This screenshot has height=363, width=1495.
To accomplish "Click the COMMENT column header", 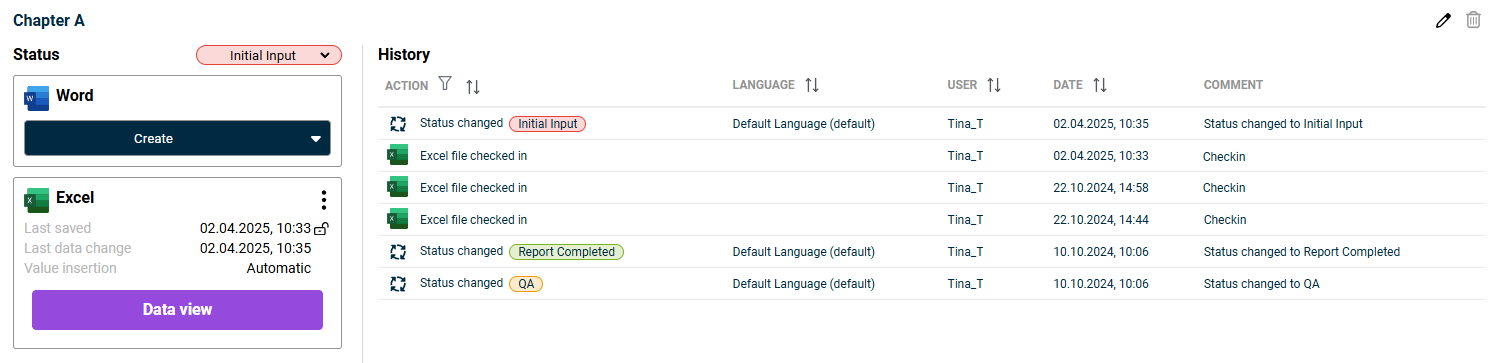I will click(x=1233, y=85).
